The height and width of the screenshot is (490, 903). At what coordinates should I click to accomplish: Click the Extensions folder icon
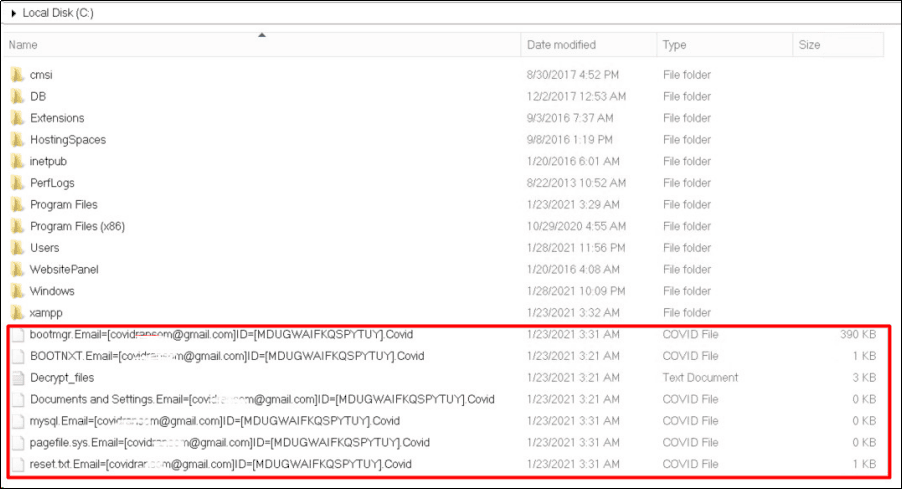[17, 118]
